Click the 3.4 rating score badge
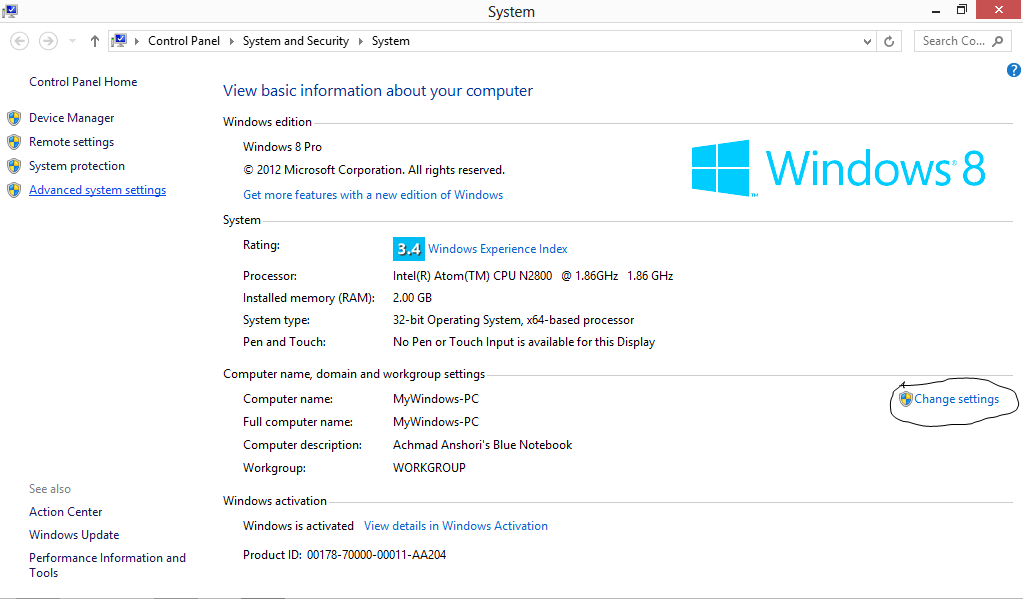The width and height of the screenshot is (1023, 599). [408, 249]
